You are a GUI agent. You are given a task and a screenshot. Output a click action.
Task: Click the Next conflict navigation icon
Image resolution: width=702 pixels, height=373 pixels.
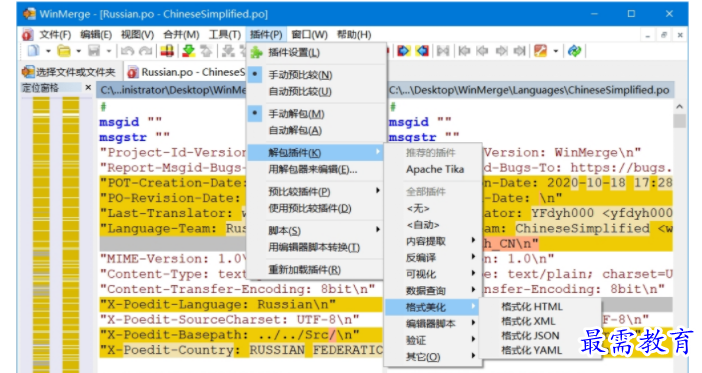(x=501, y=51)
